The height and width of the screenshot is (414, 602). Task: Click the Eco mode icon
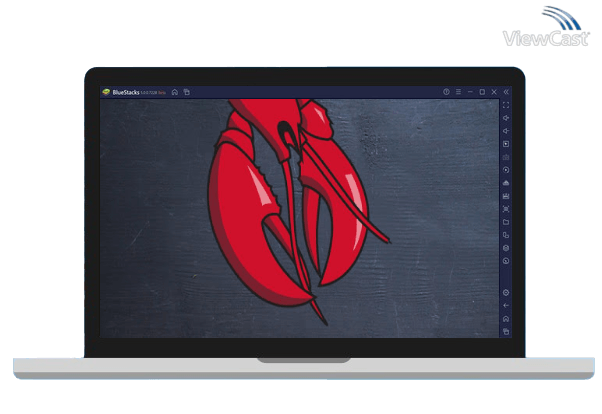[506, 261]
